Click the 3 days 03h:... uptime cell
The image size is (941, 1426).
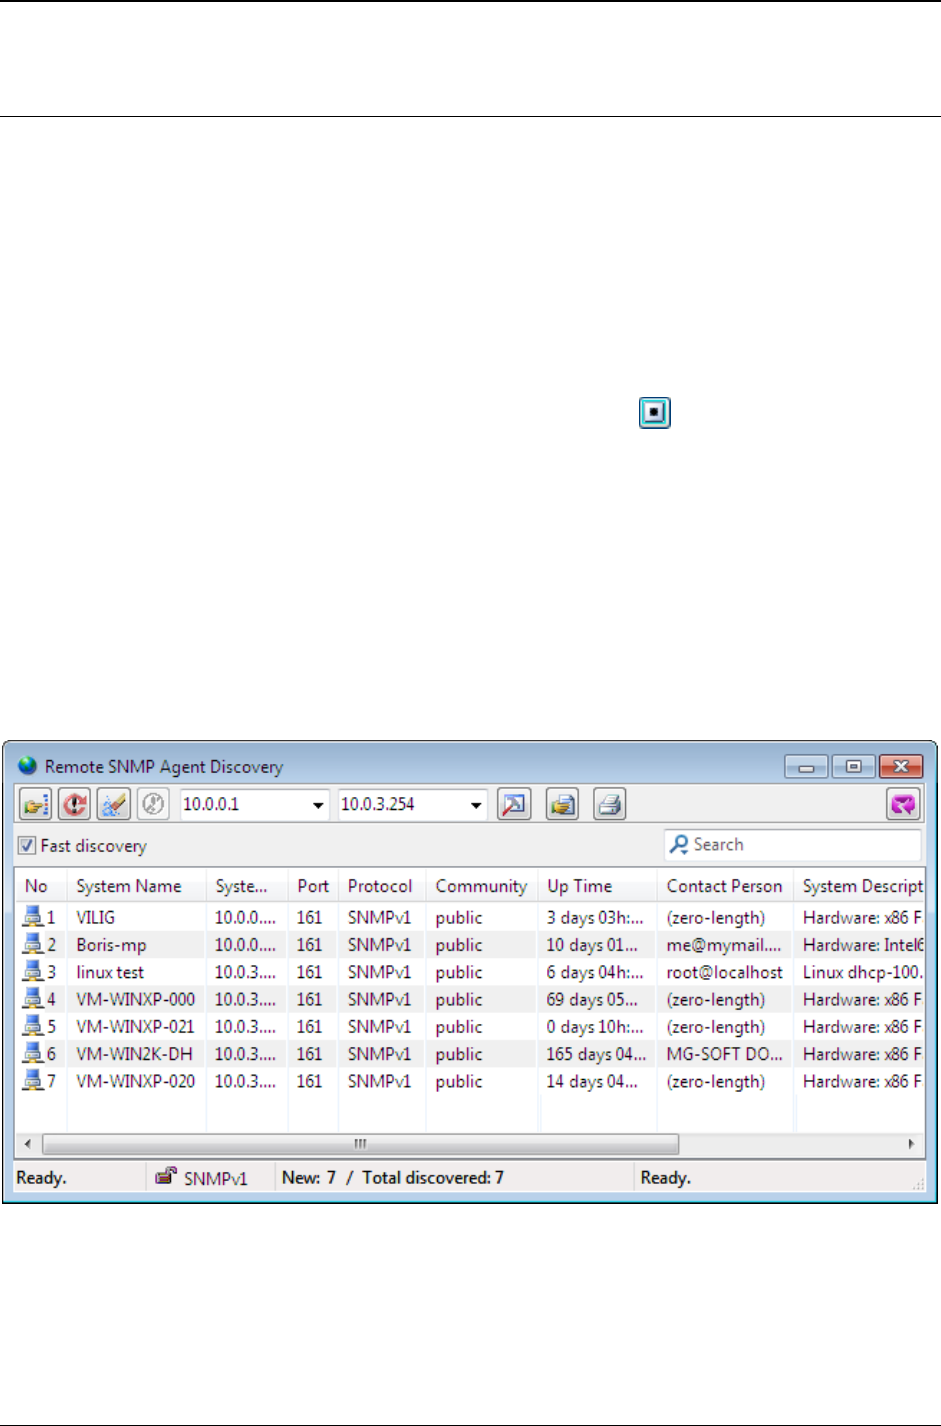(x=595, y=917)
